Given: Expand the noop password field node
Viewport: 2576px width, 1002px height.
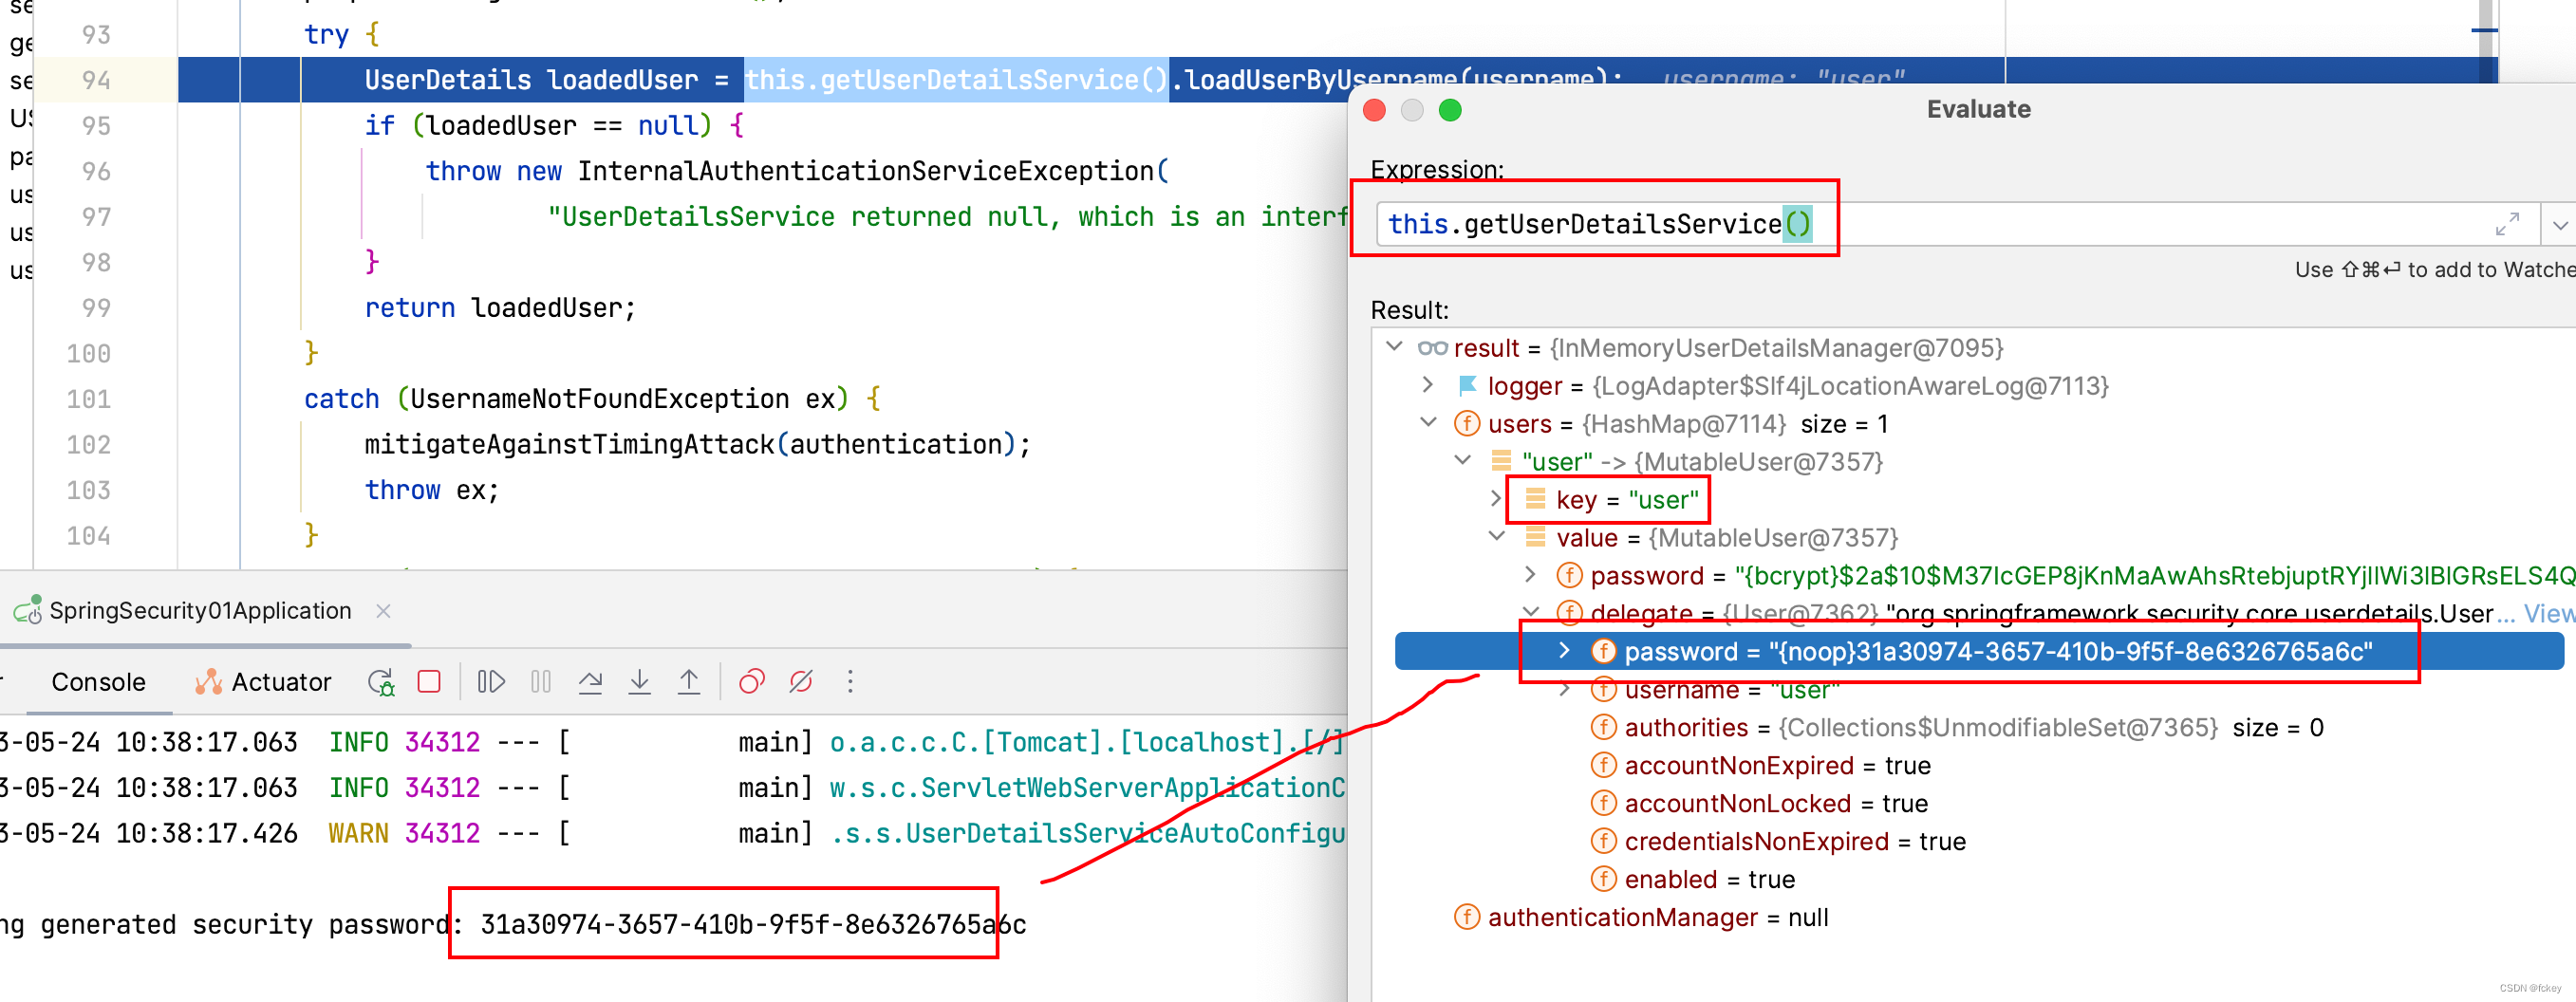Looking at the screenshot, I should coord(1564,651).
